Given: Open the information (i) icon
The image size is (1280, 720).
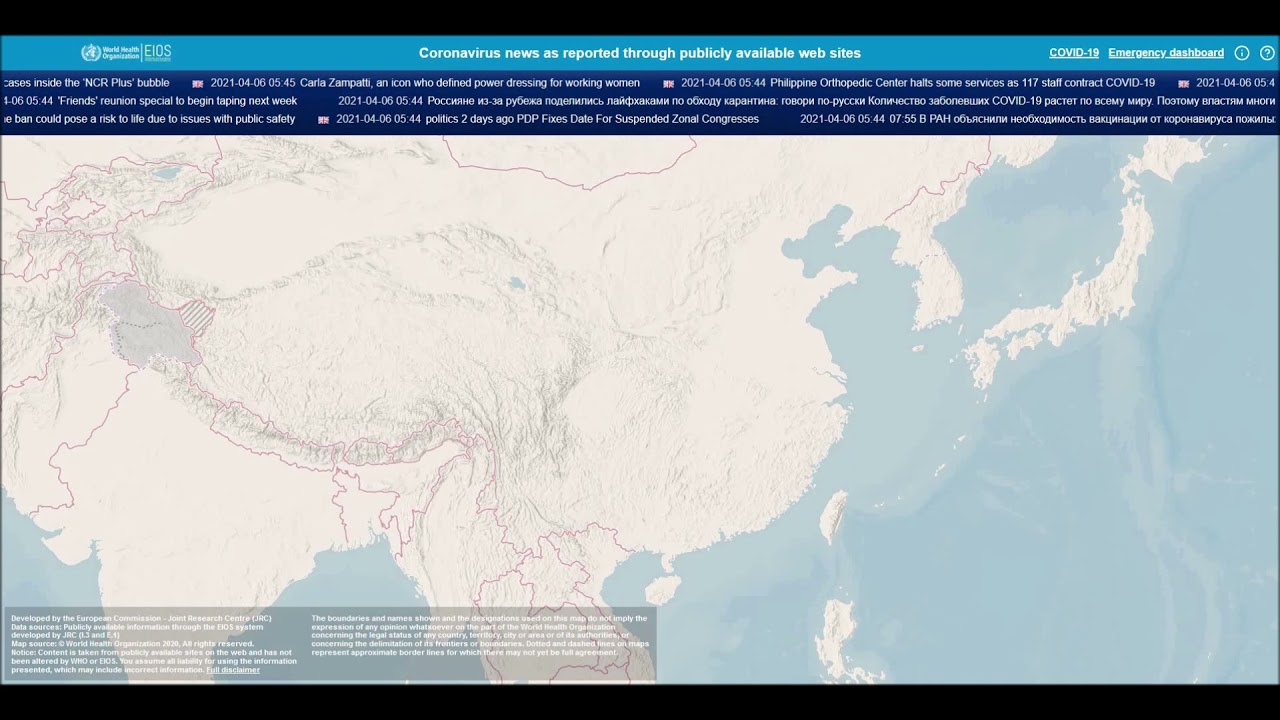Looking at the screenshot, I should 1242,53.
